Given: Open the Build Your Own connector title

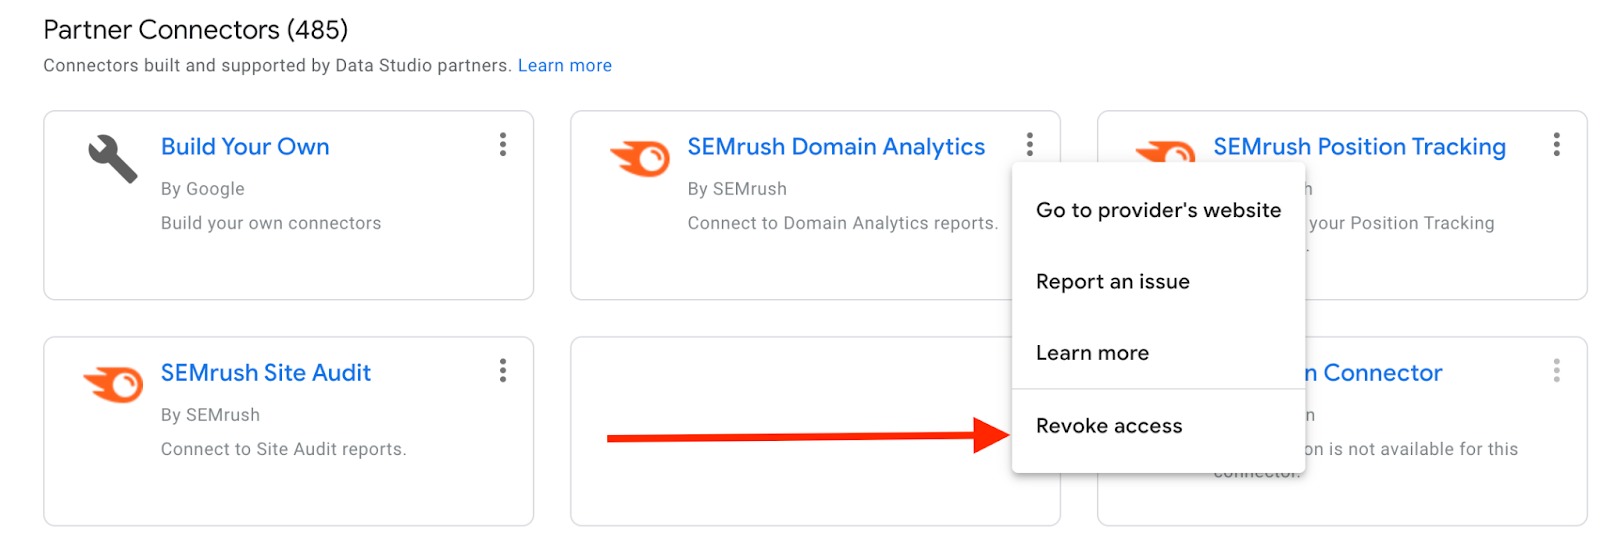Looking at the screenshot, I should tap(245, 147).
